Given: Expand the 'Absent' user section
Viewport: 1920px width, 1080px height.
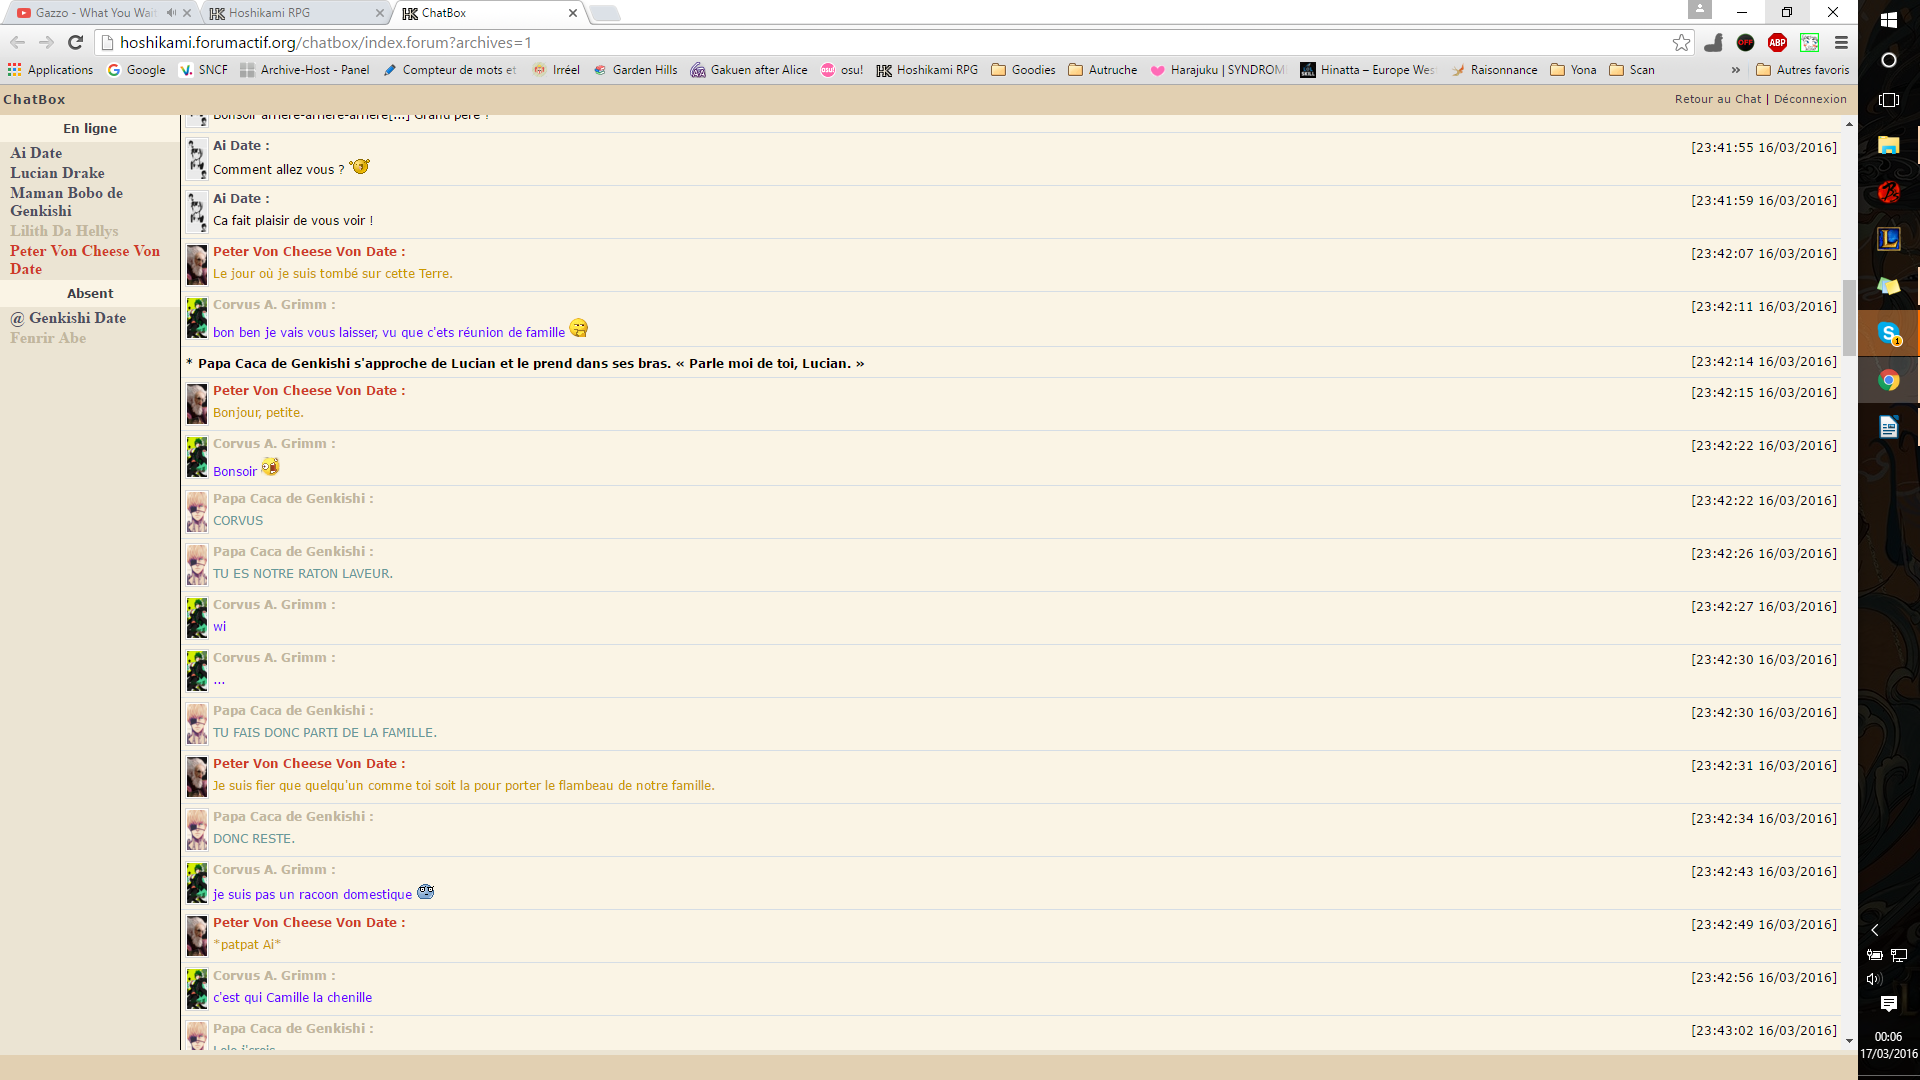Looking at the screenshot, I should [x=90, y=293].
